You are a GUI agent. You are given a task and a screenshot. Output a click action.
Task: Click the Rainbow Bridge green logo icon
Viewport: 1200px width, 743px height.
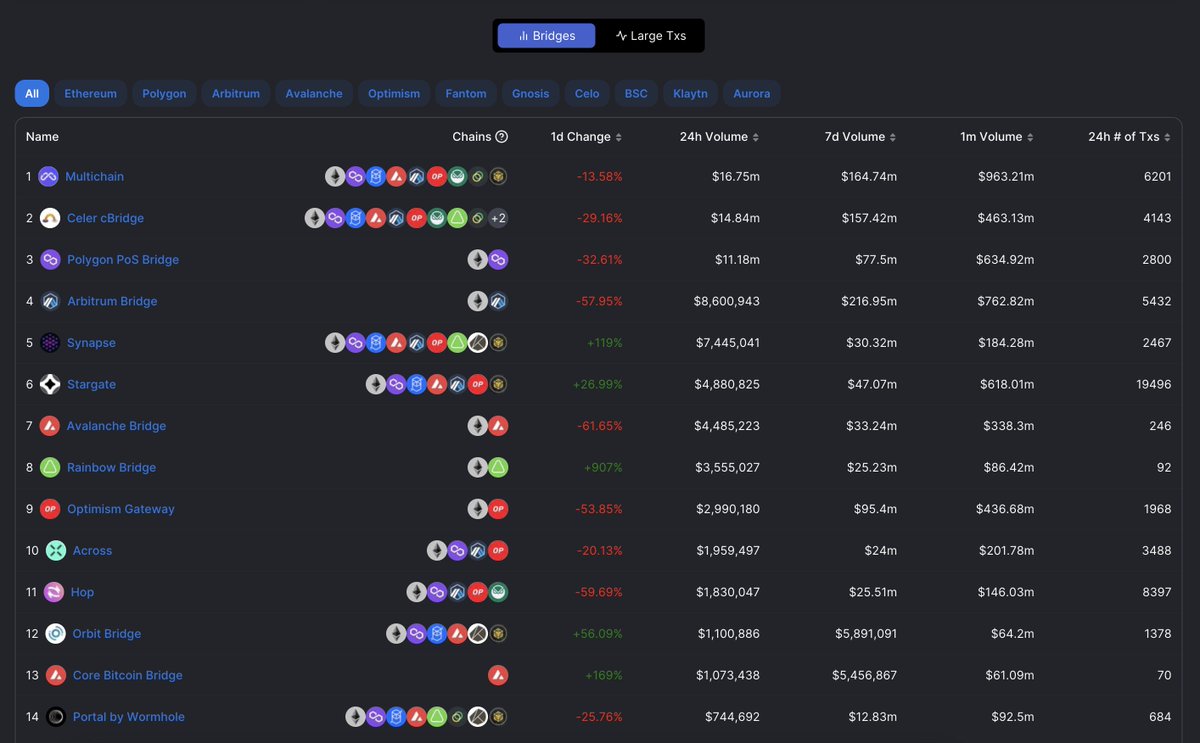click(x=50, y=467)
